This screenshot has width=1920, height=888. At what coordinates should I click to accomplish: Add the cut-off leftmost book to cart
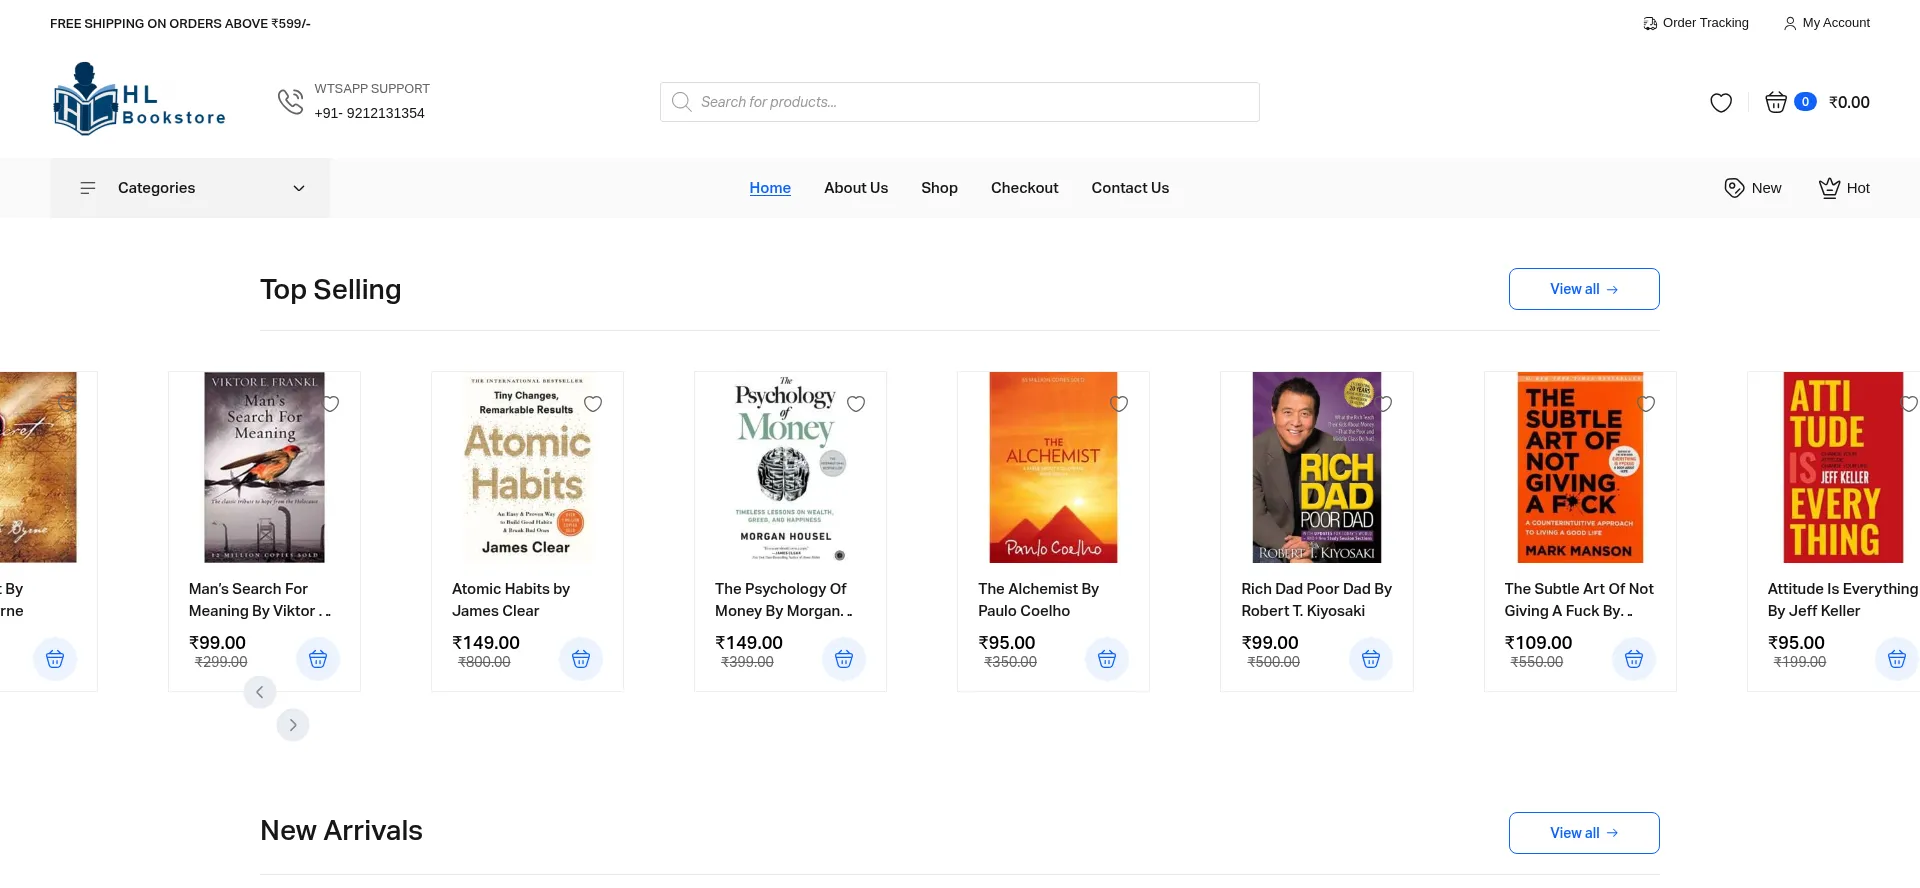[55, 659]
